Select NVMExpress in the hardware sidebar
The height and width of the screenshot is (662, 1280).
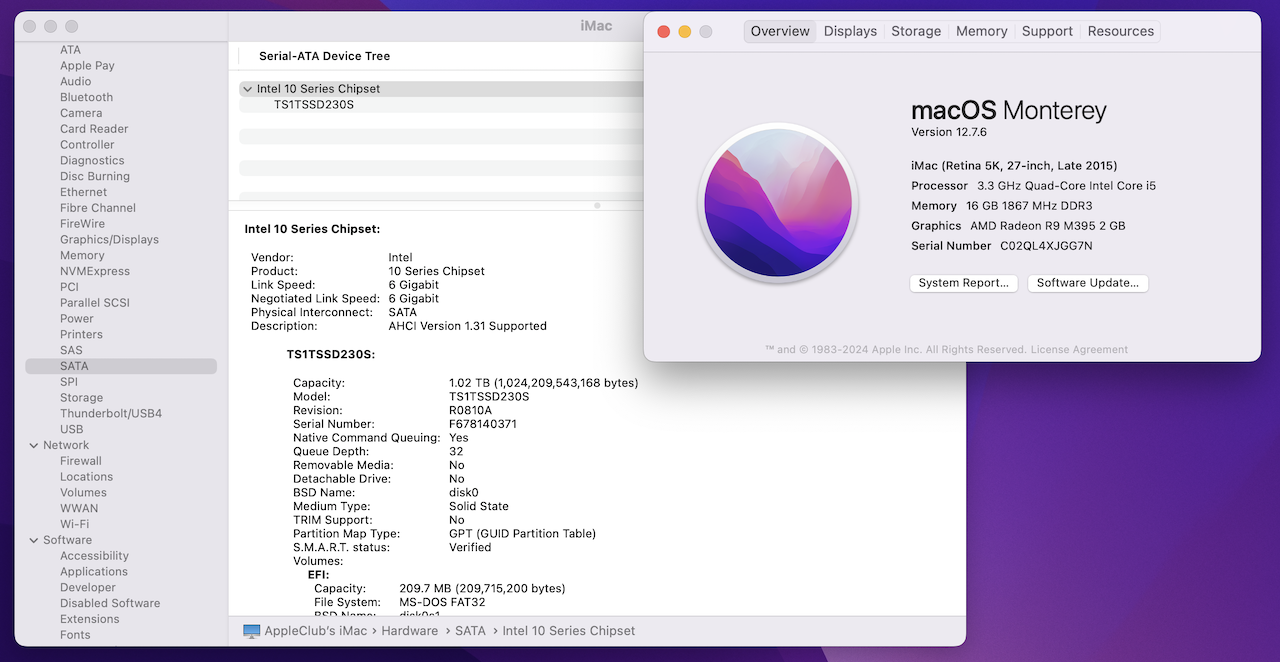[x=94, y=271]
